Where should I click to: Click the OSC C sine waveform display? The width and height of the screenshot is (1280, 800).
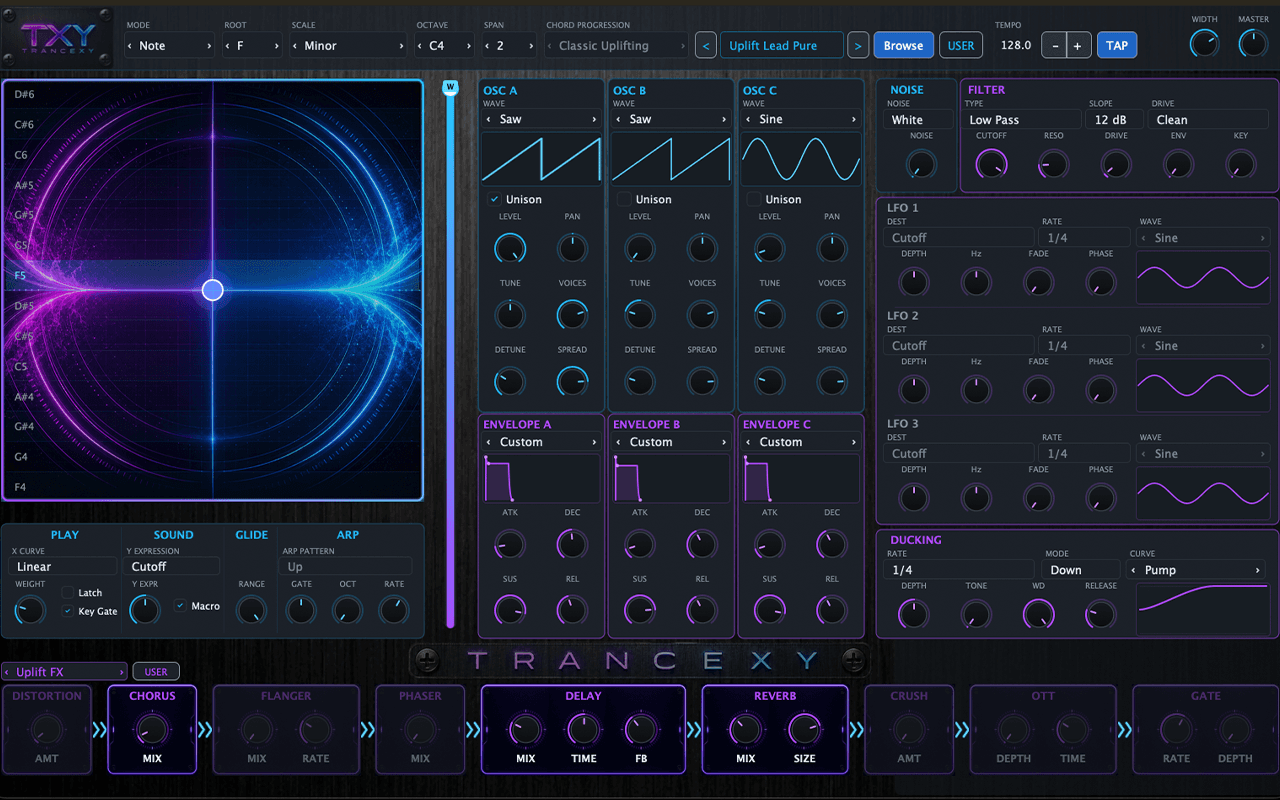pos(801,159)
